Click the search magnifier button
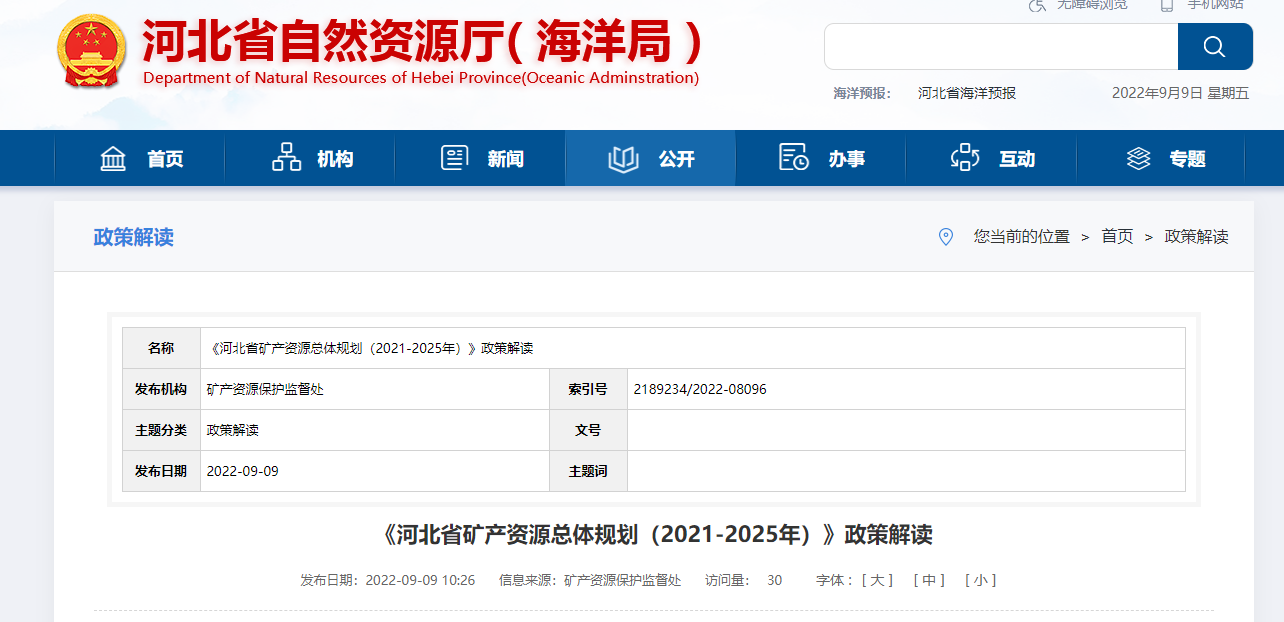The image size is (1284, 622). click(x=1215, y=46)
